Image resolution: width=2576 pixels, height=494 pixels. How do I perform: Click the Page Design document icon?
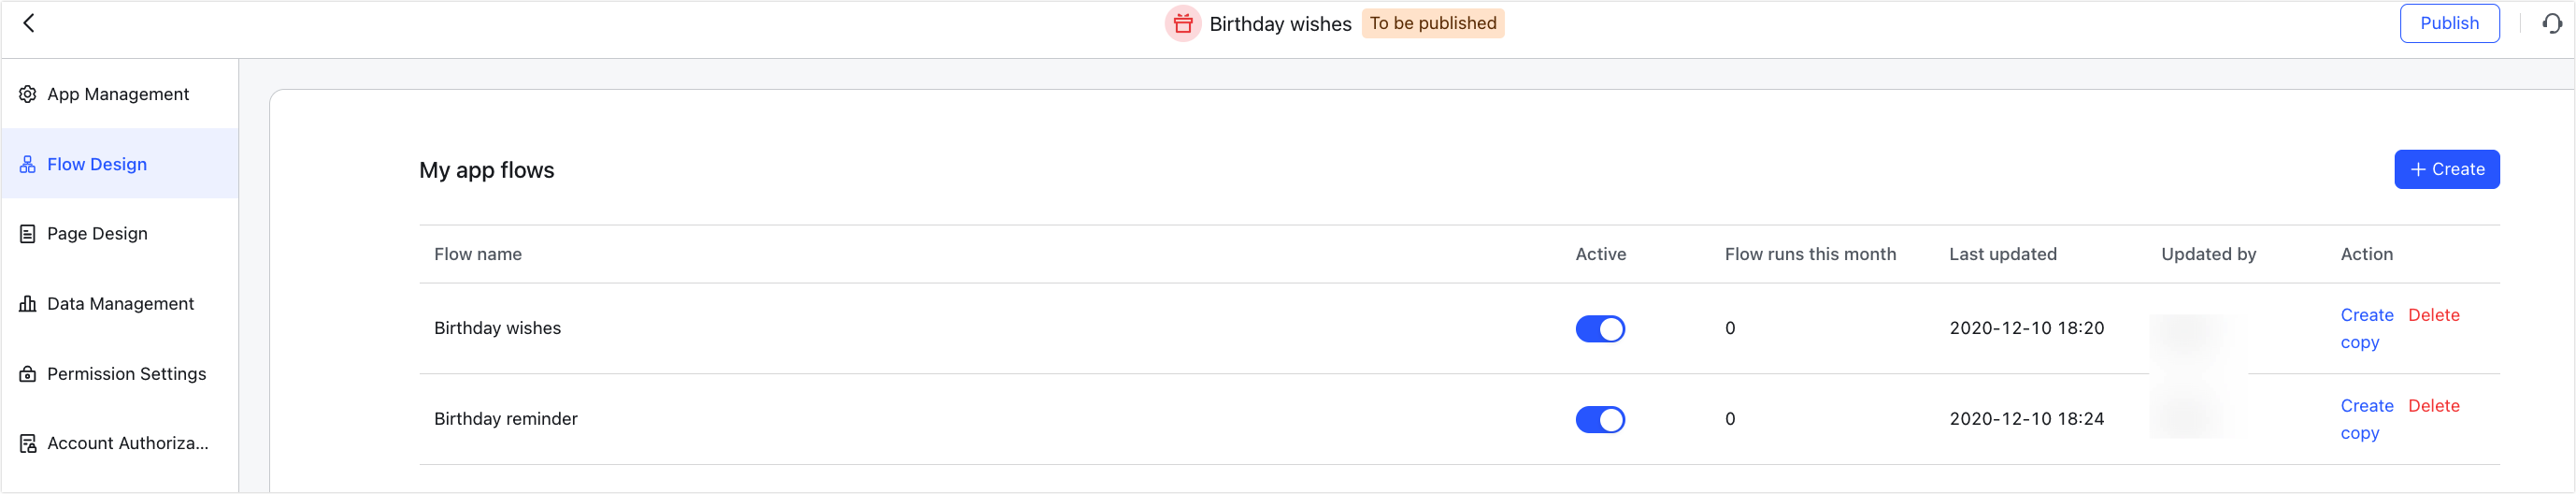tap(28, 234)
